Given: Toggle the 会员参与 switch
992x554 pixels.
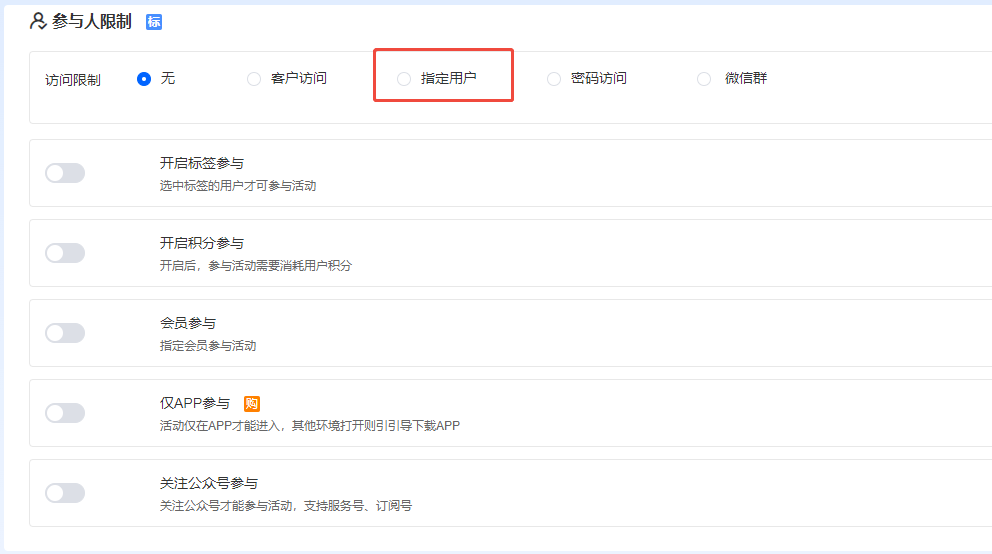Looking at the screenshot, I should click(x=65, y=333).
